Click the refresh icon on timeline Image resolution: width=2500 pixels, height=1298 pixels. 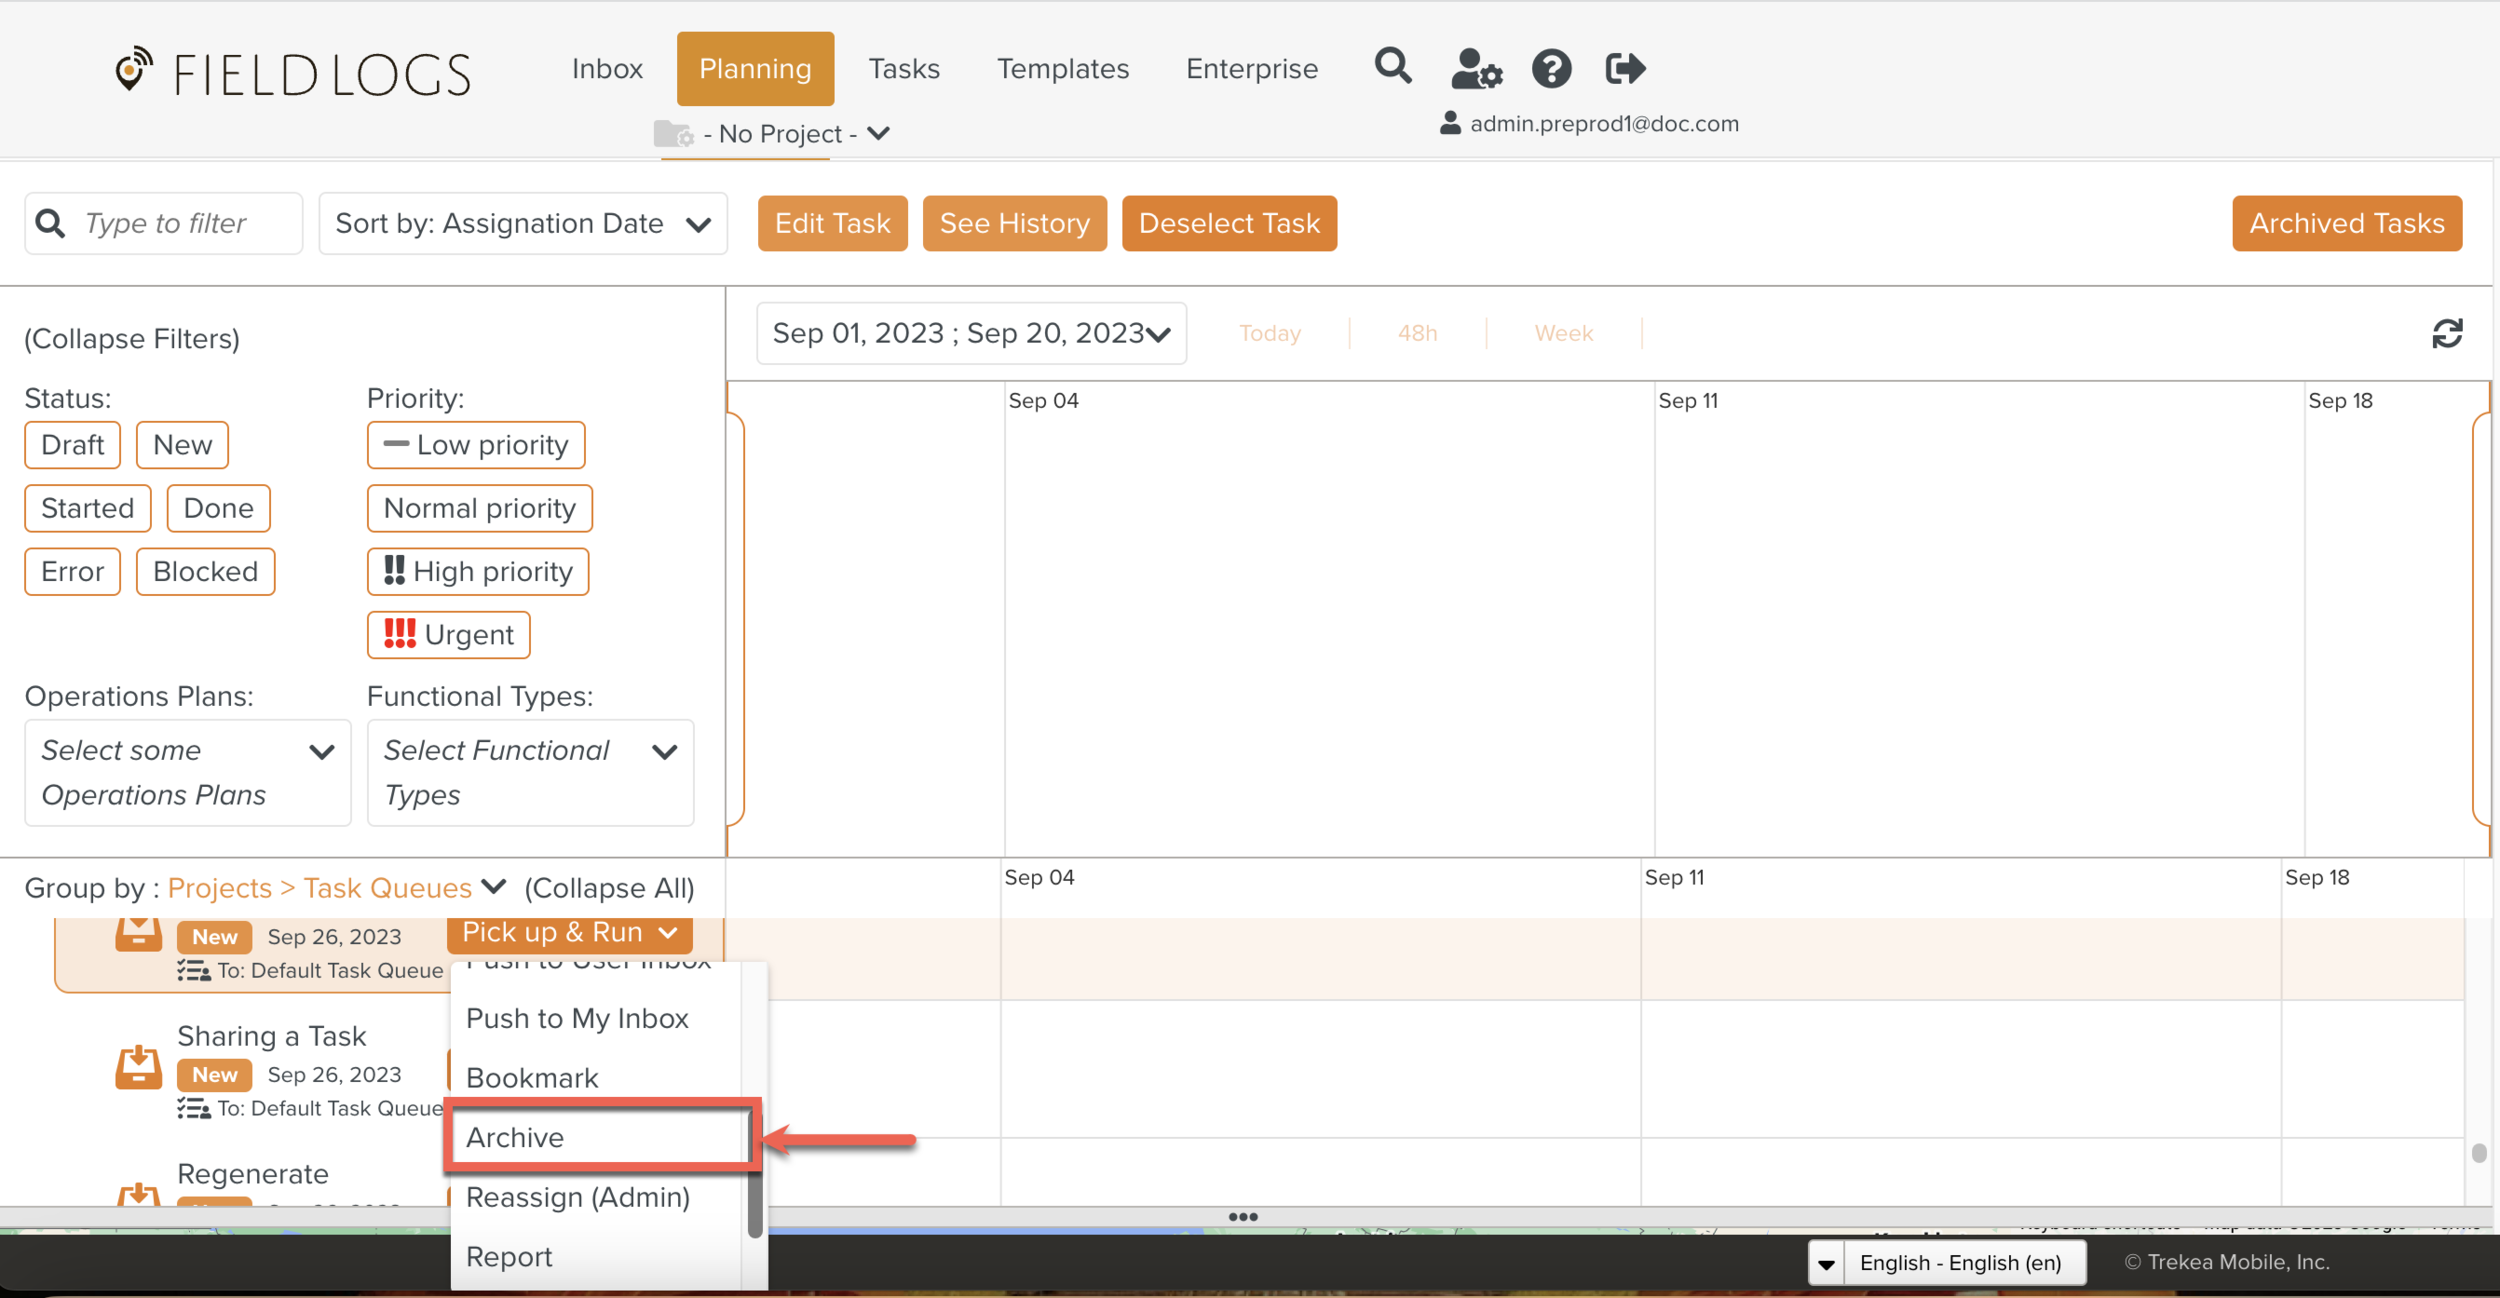(x=2446, y=333)
